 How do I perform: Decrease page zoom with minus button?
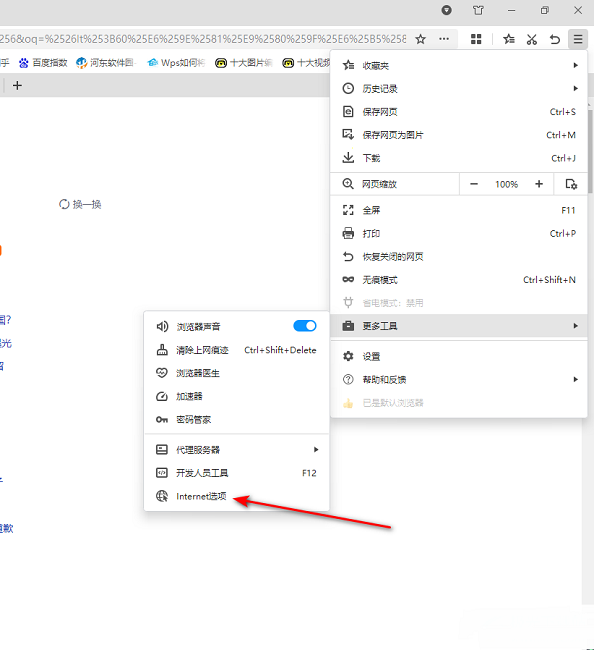click(x=474, y=184)
